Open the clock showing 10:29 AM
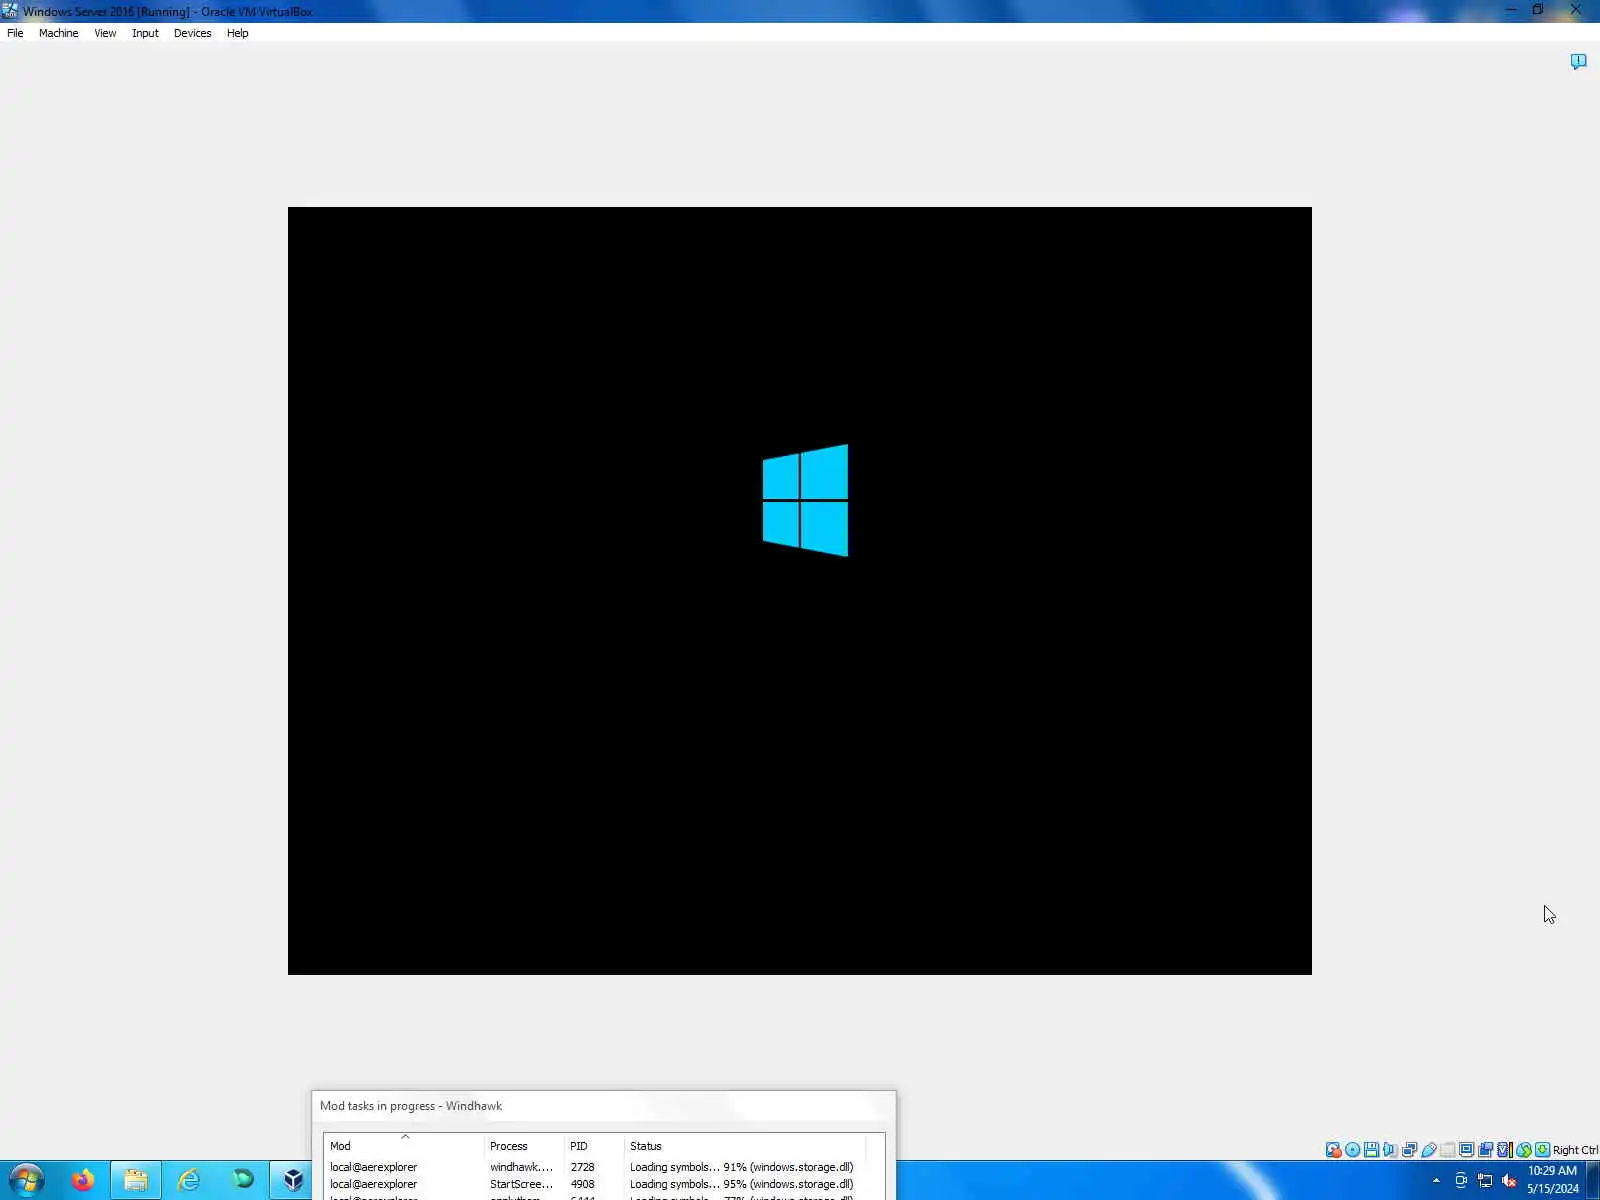This screenshot has height=1200, width=1600. click(1552, 1180)
